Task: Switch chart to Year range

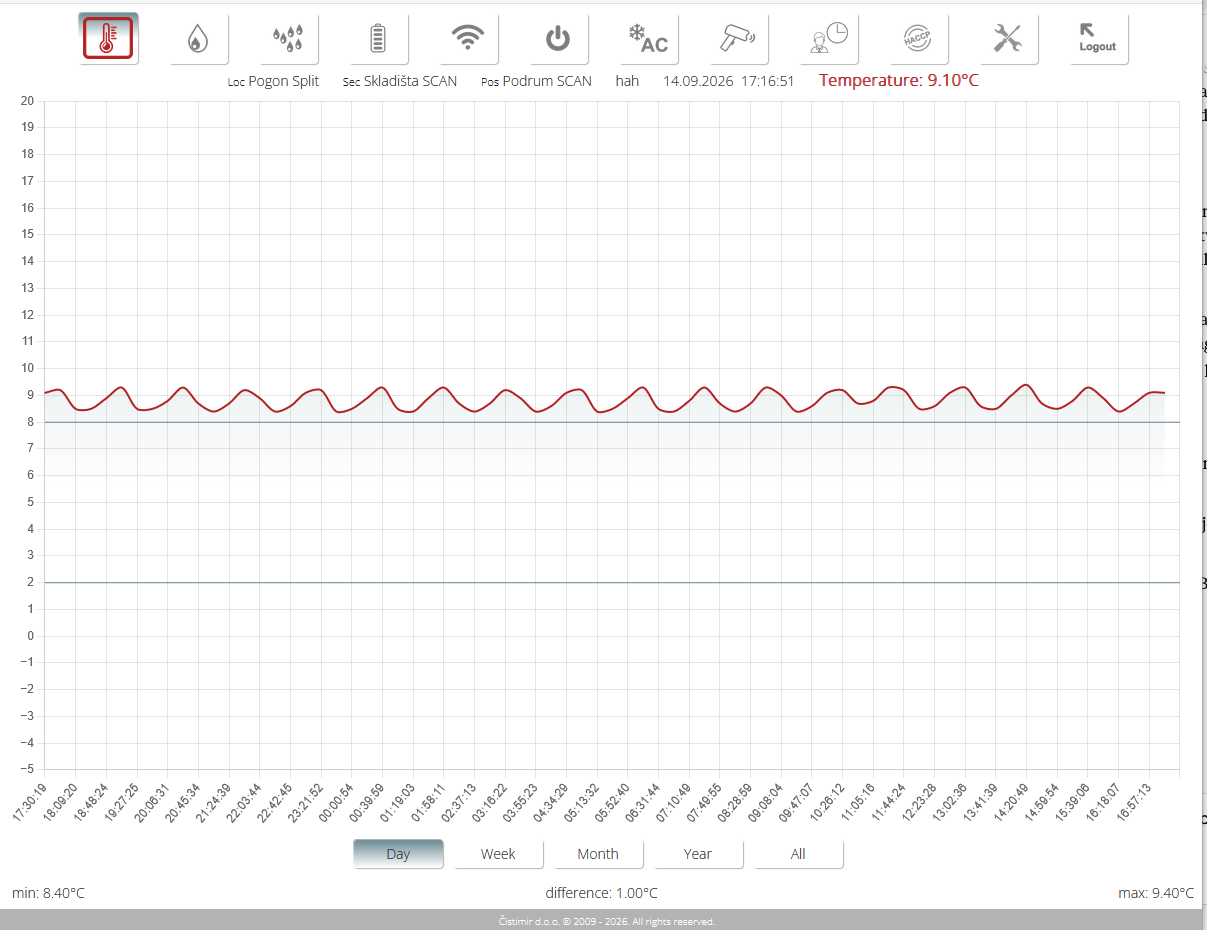Action: [698, 854]
